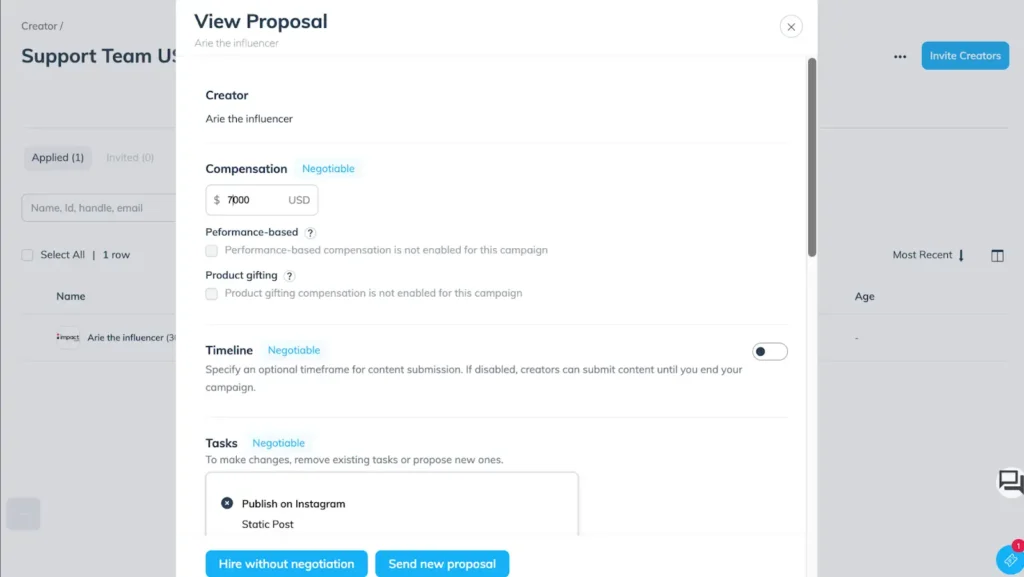The image size is (1024, 577).
Task: Tick the Select All checkbox
Action: pos(28,255)
